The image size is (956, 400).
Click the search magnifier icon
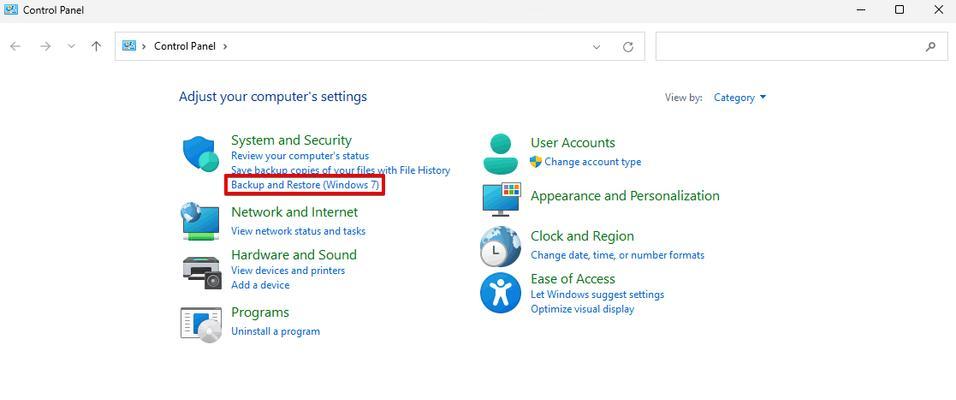[930, 46]
